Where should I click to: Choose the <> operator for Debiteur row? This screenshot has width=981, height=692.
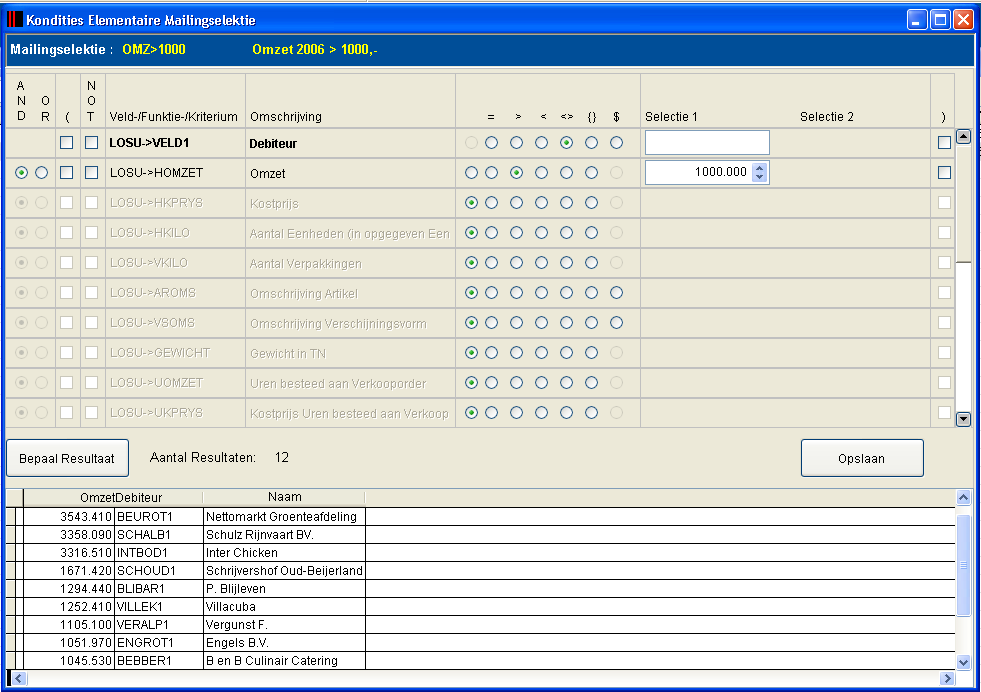[x=566, y=143]
